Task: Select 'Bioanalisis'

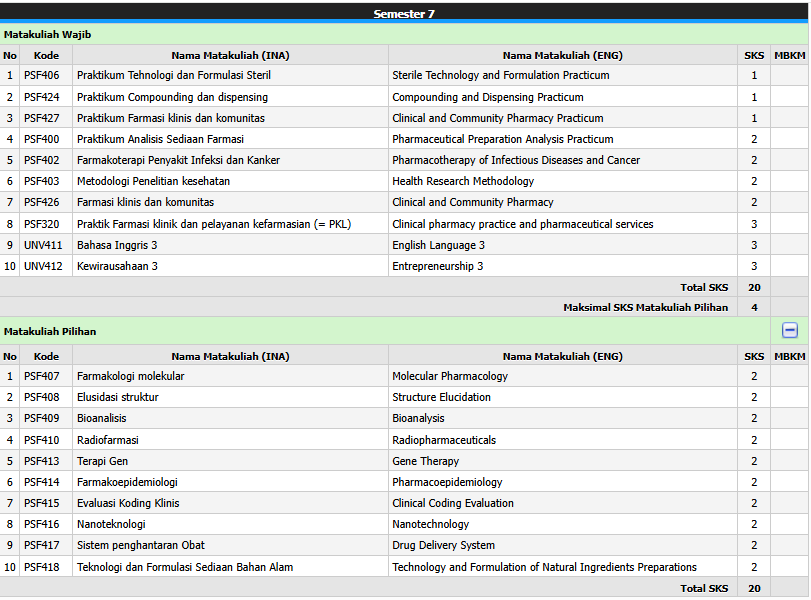Action: tap(101, 418)
